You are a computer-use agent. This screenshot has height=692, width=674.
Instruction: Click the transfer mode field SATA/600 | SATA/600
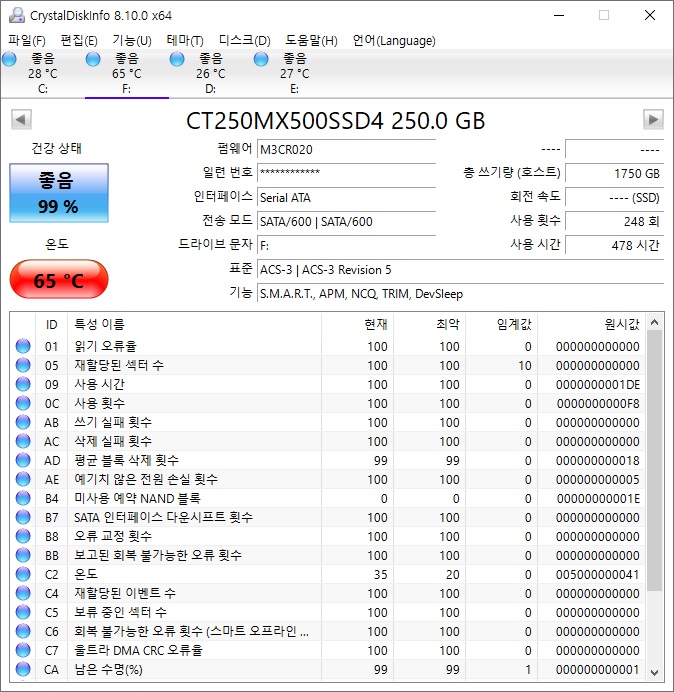tap(346, 222)
